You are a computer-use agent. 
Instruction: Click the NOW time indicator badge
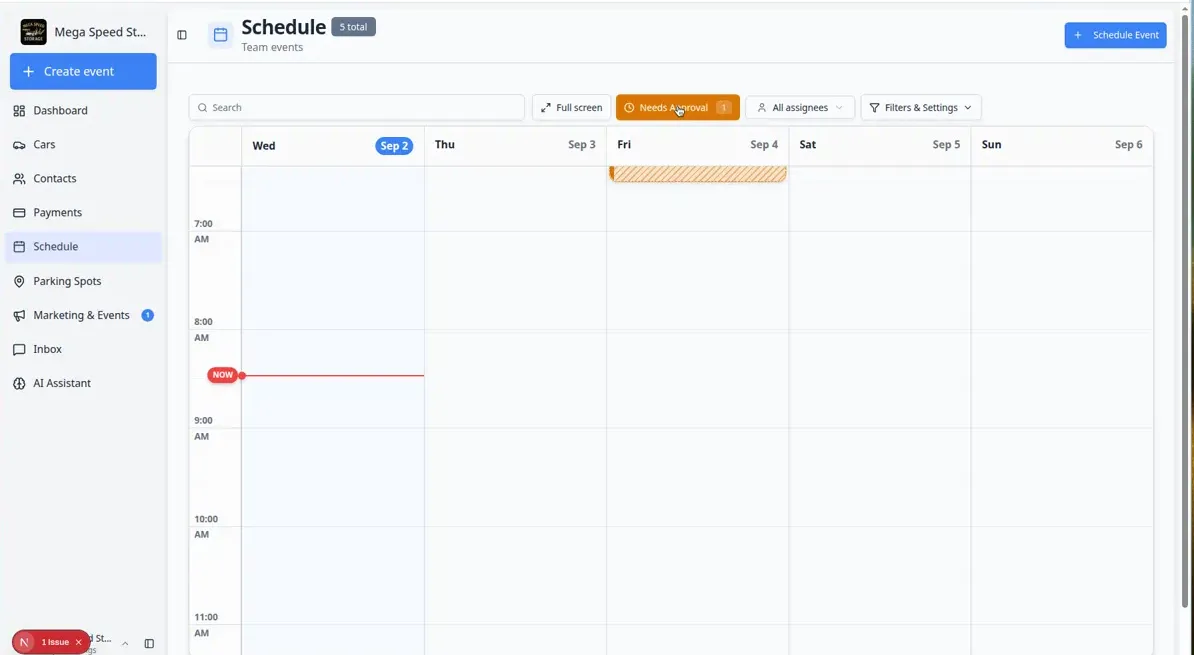tap(222, 375)
